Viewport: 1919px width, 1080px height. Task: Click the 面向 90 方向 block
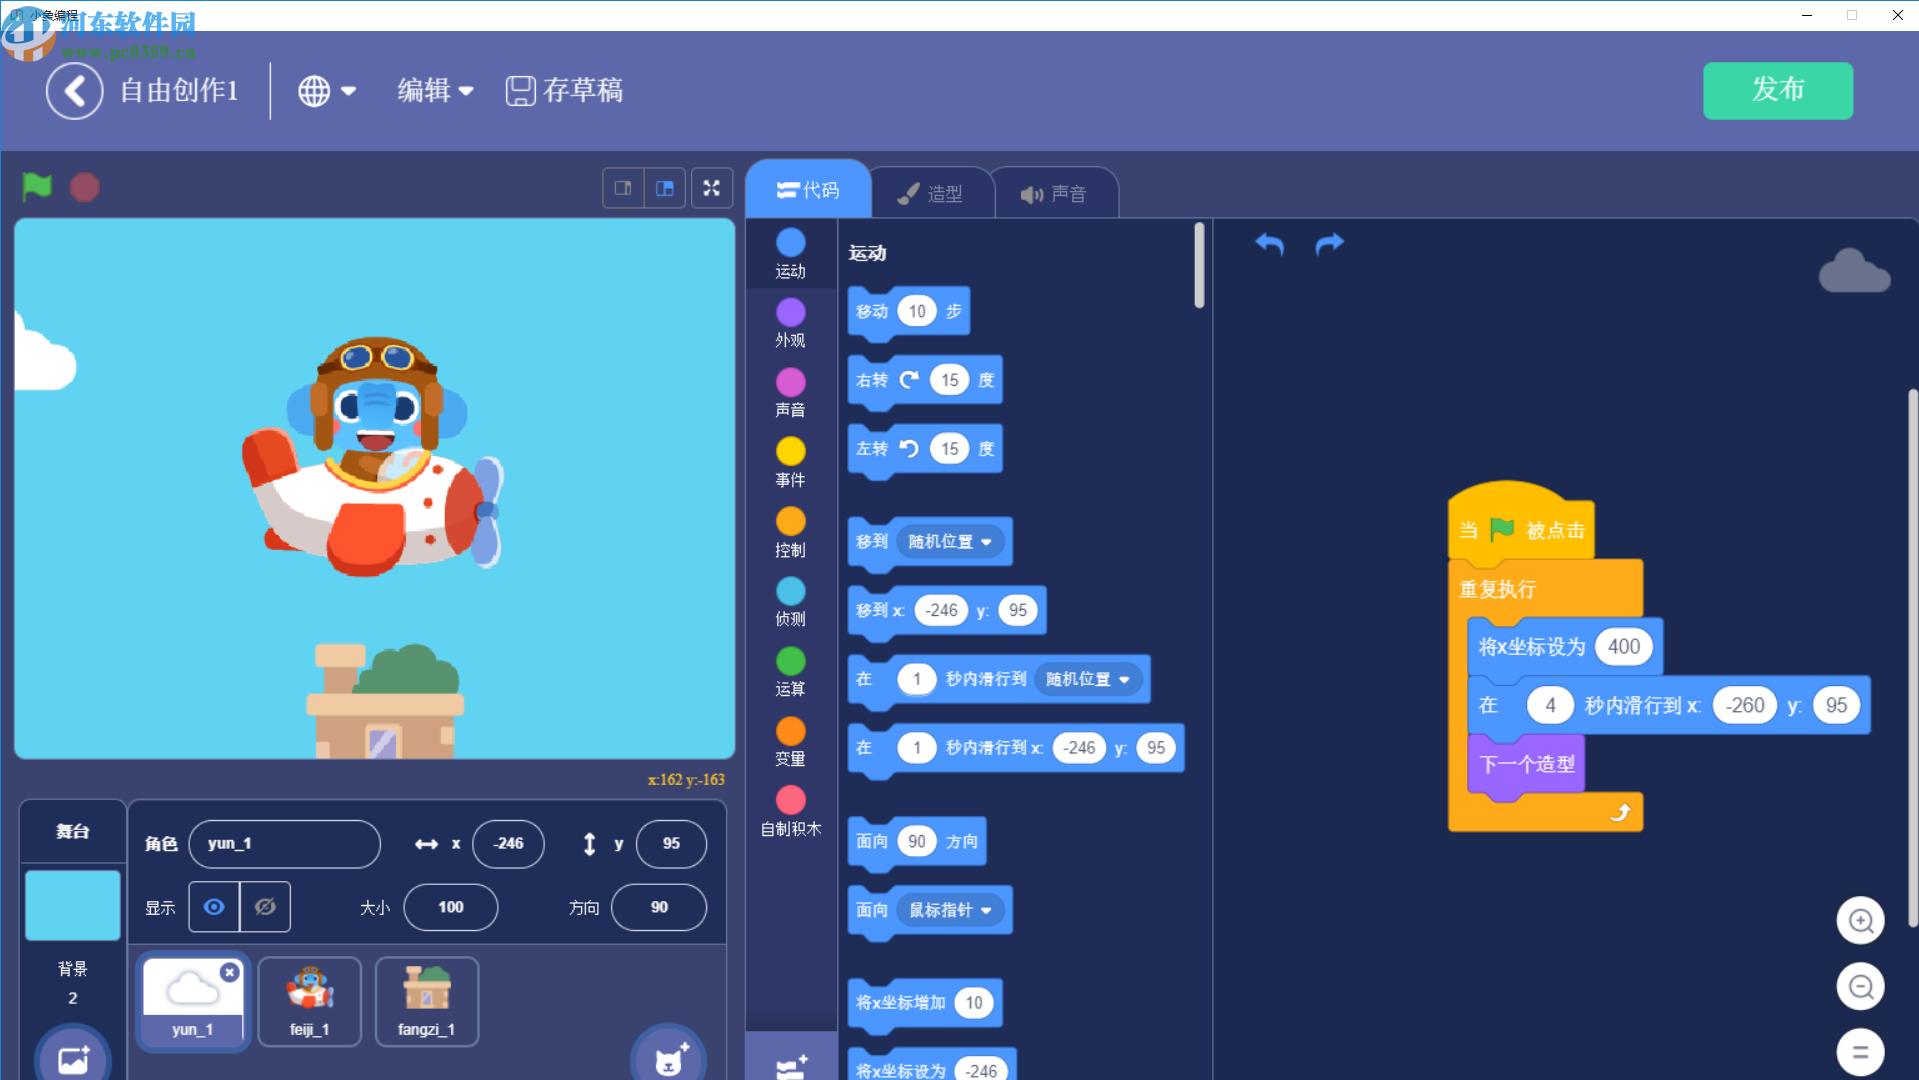[917, 842]
